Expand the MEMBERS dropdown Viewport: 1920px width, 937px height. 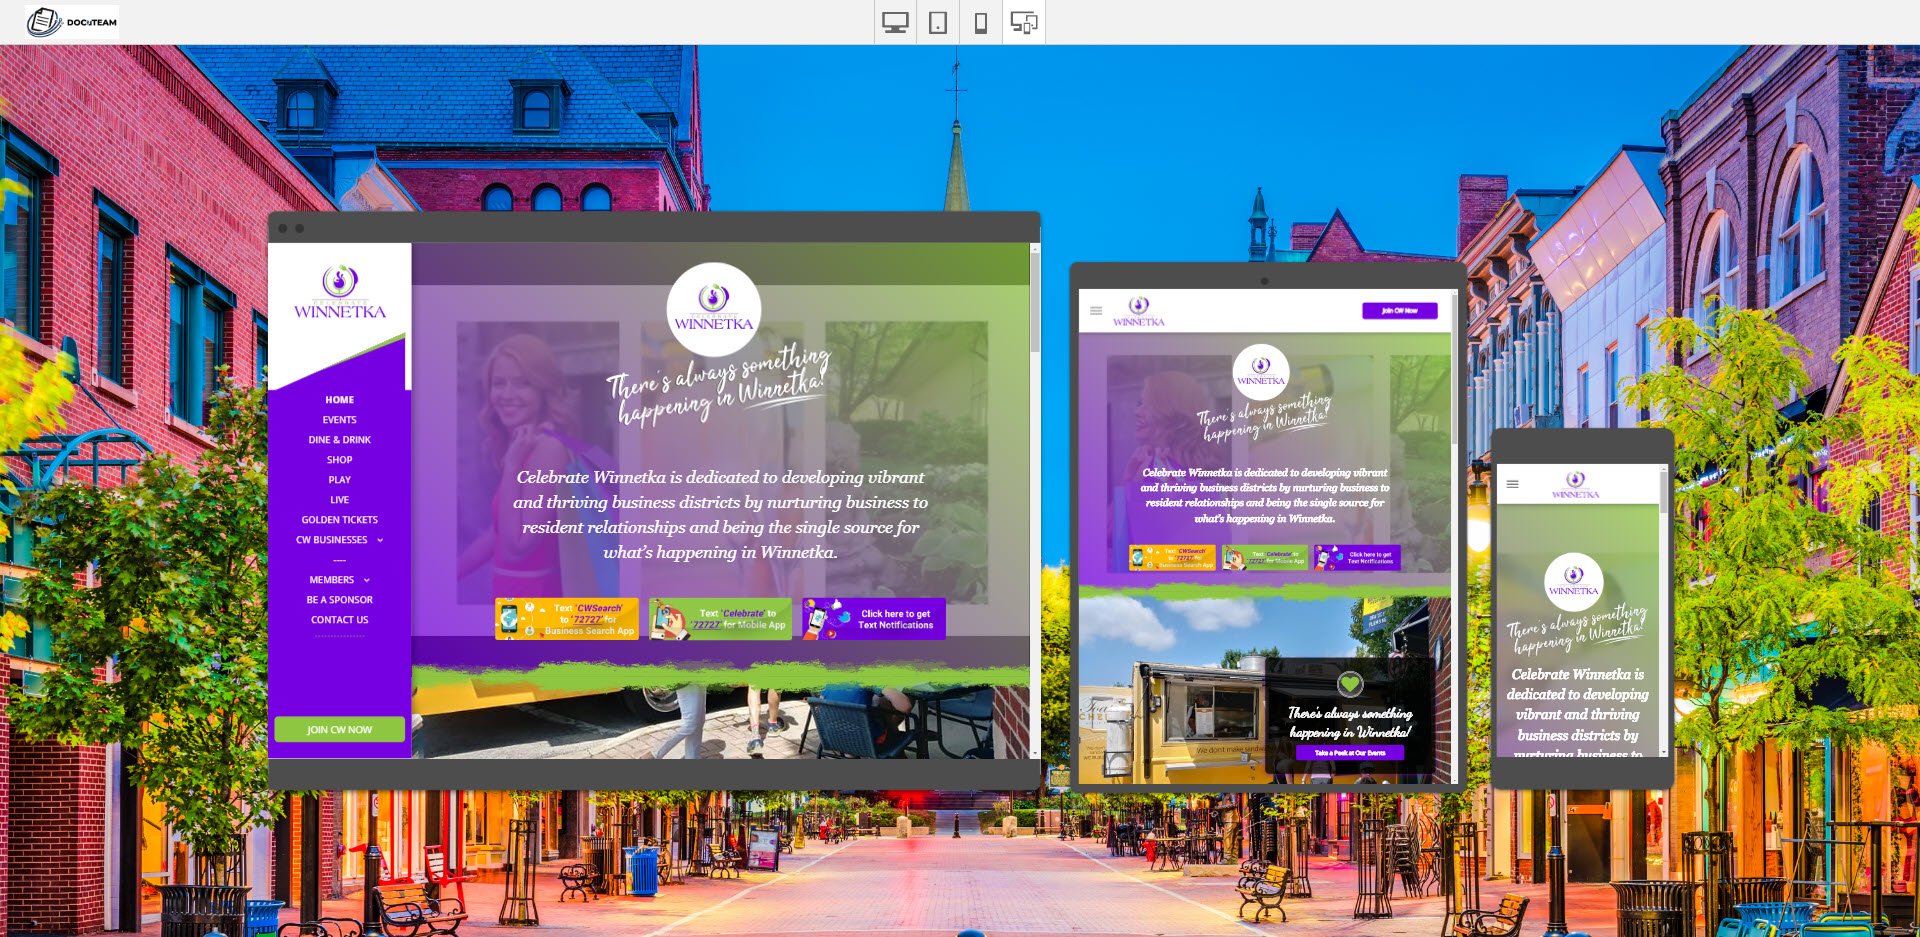click(335, 579)
